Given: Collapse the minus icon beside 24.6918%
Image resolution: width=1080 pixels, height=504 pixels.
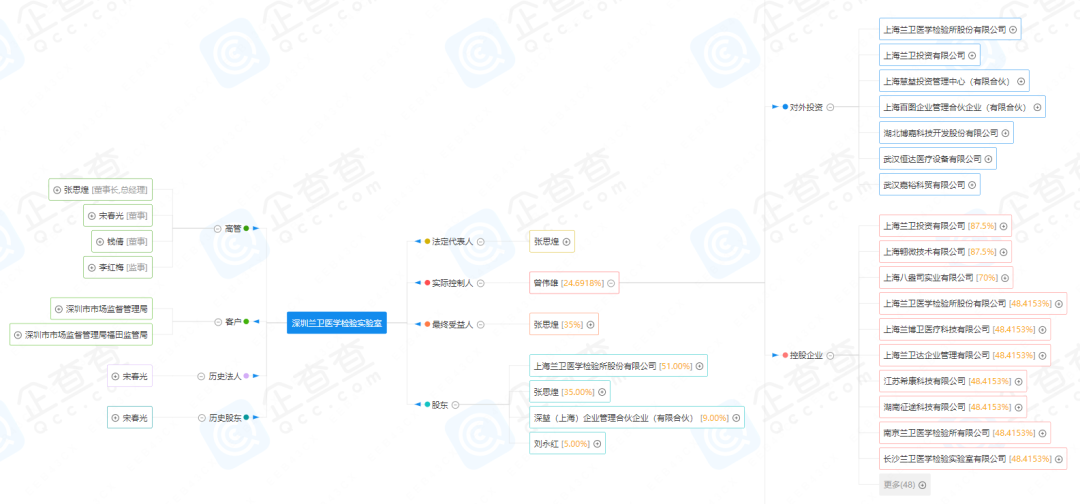Looking at the screenshot, I should coord(611,283).
